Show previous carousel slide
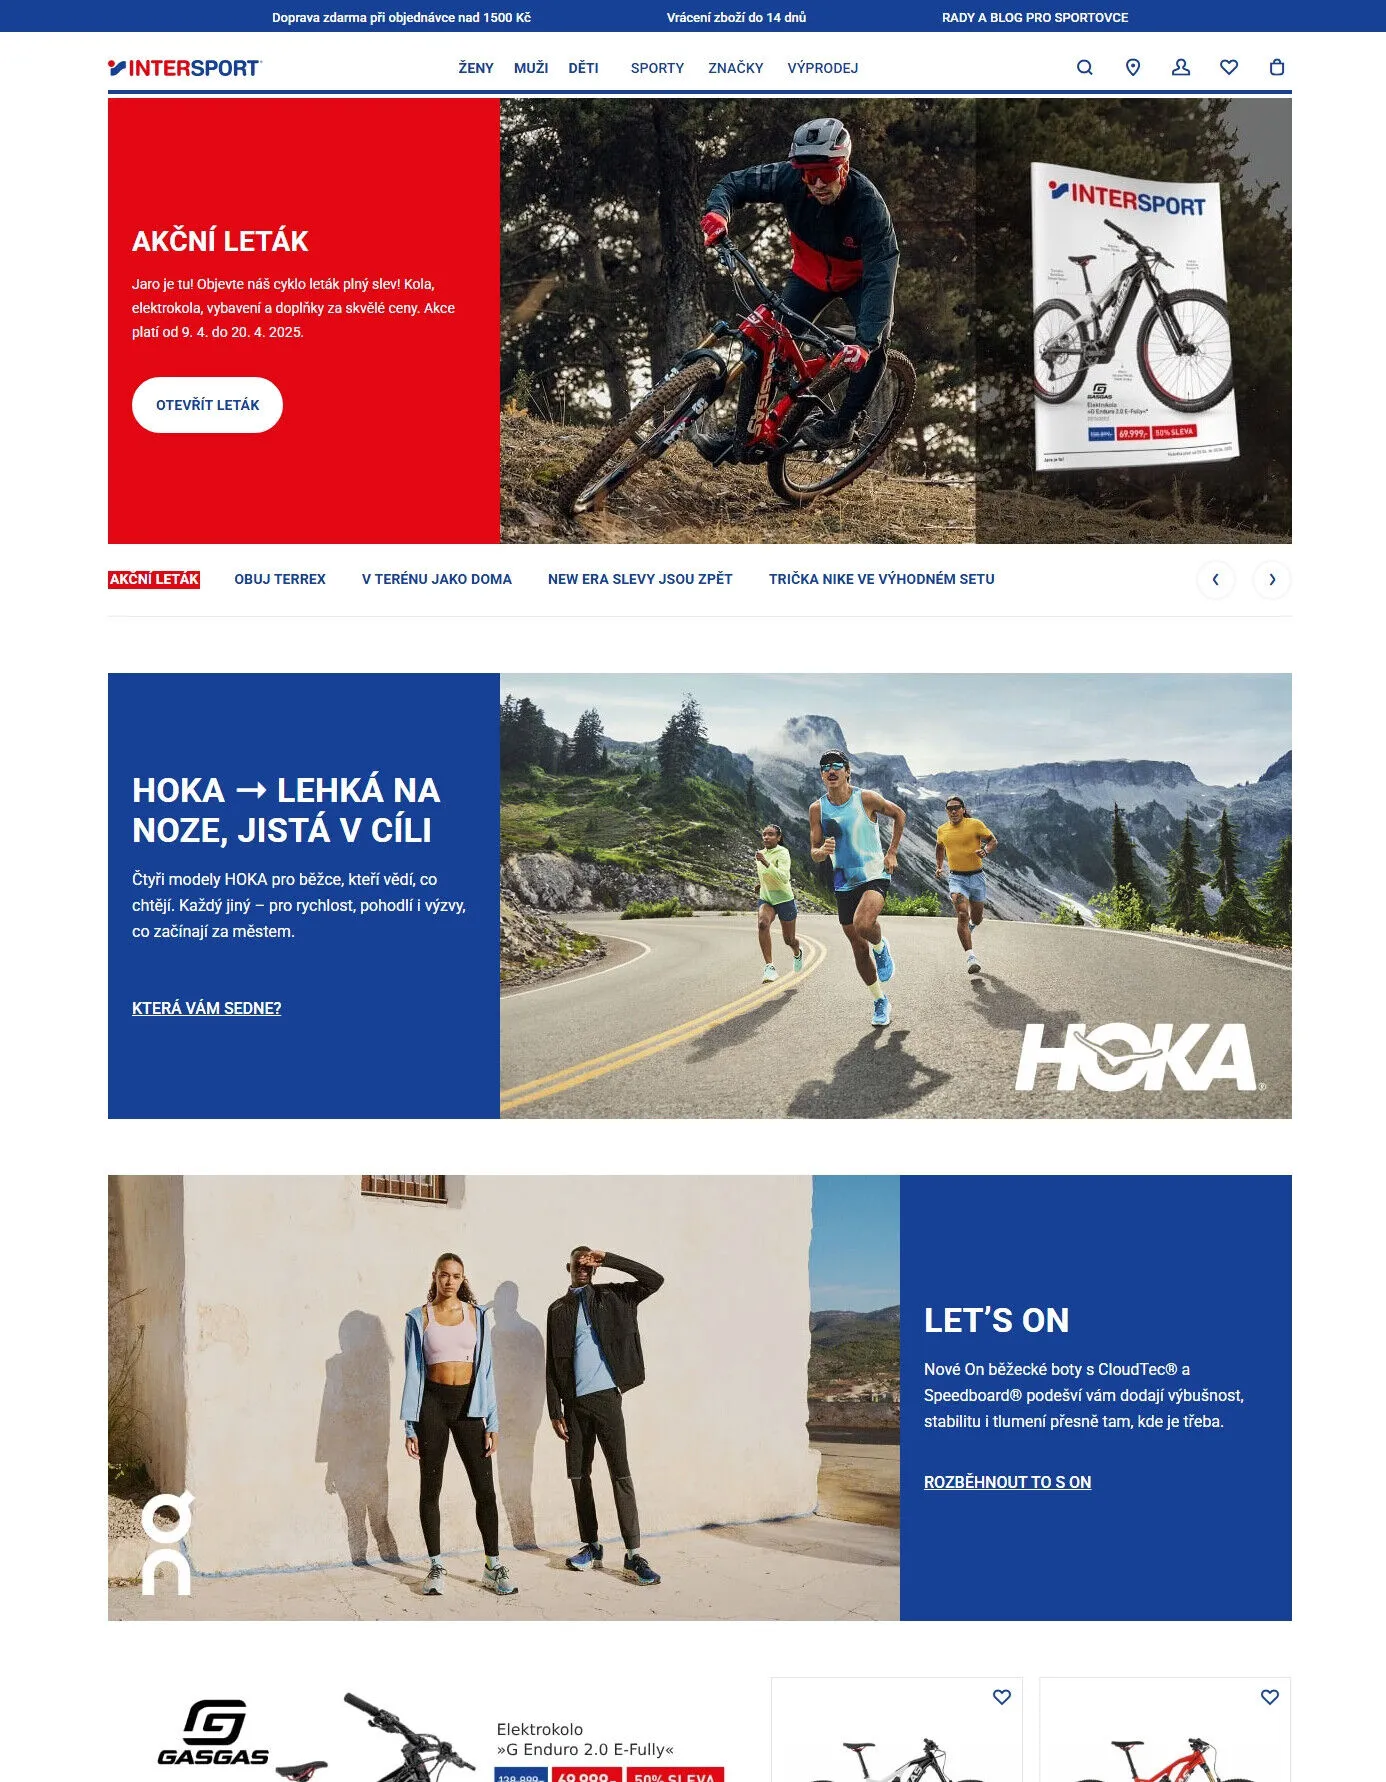This screenshot has width=1386, height=1782. [1216, 579]
